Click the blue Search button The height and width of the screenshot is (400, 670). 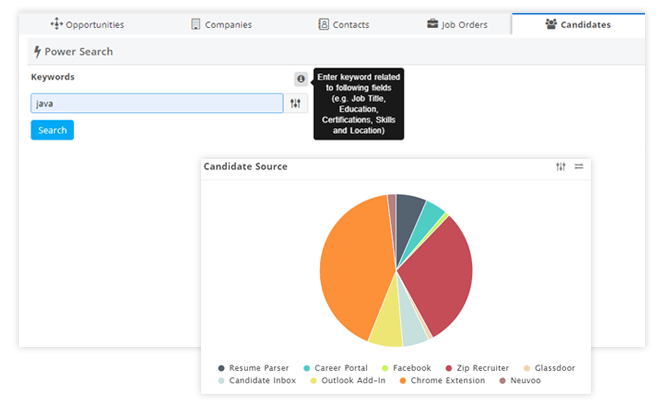[52, 130]
